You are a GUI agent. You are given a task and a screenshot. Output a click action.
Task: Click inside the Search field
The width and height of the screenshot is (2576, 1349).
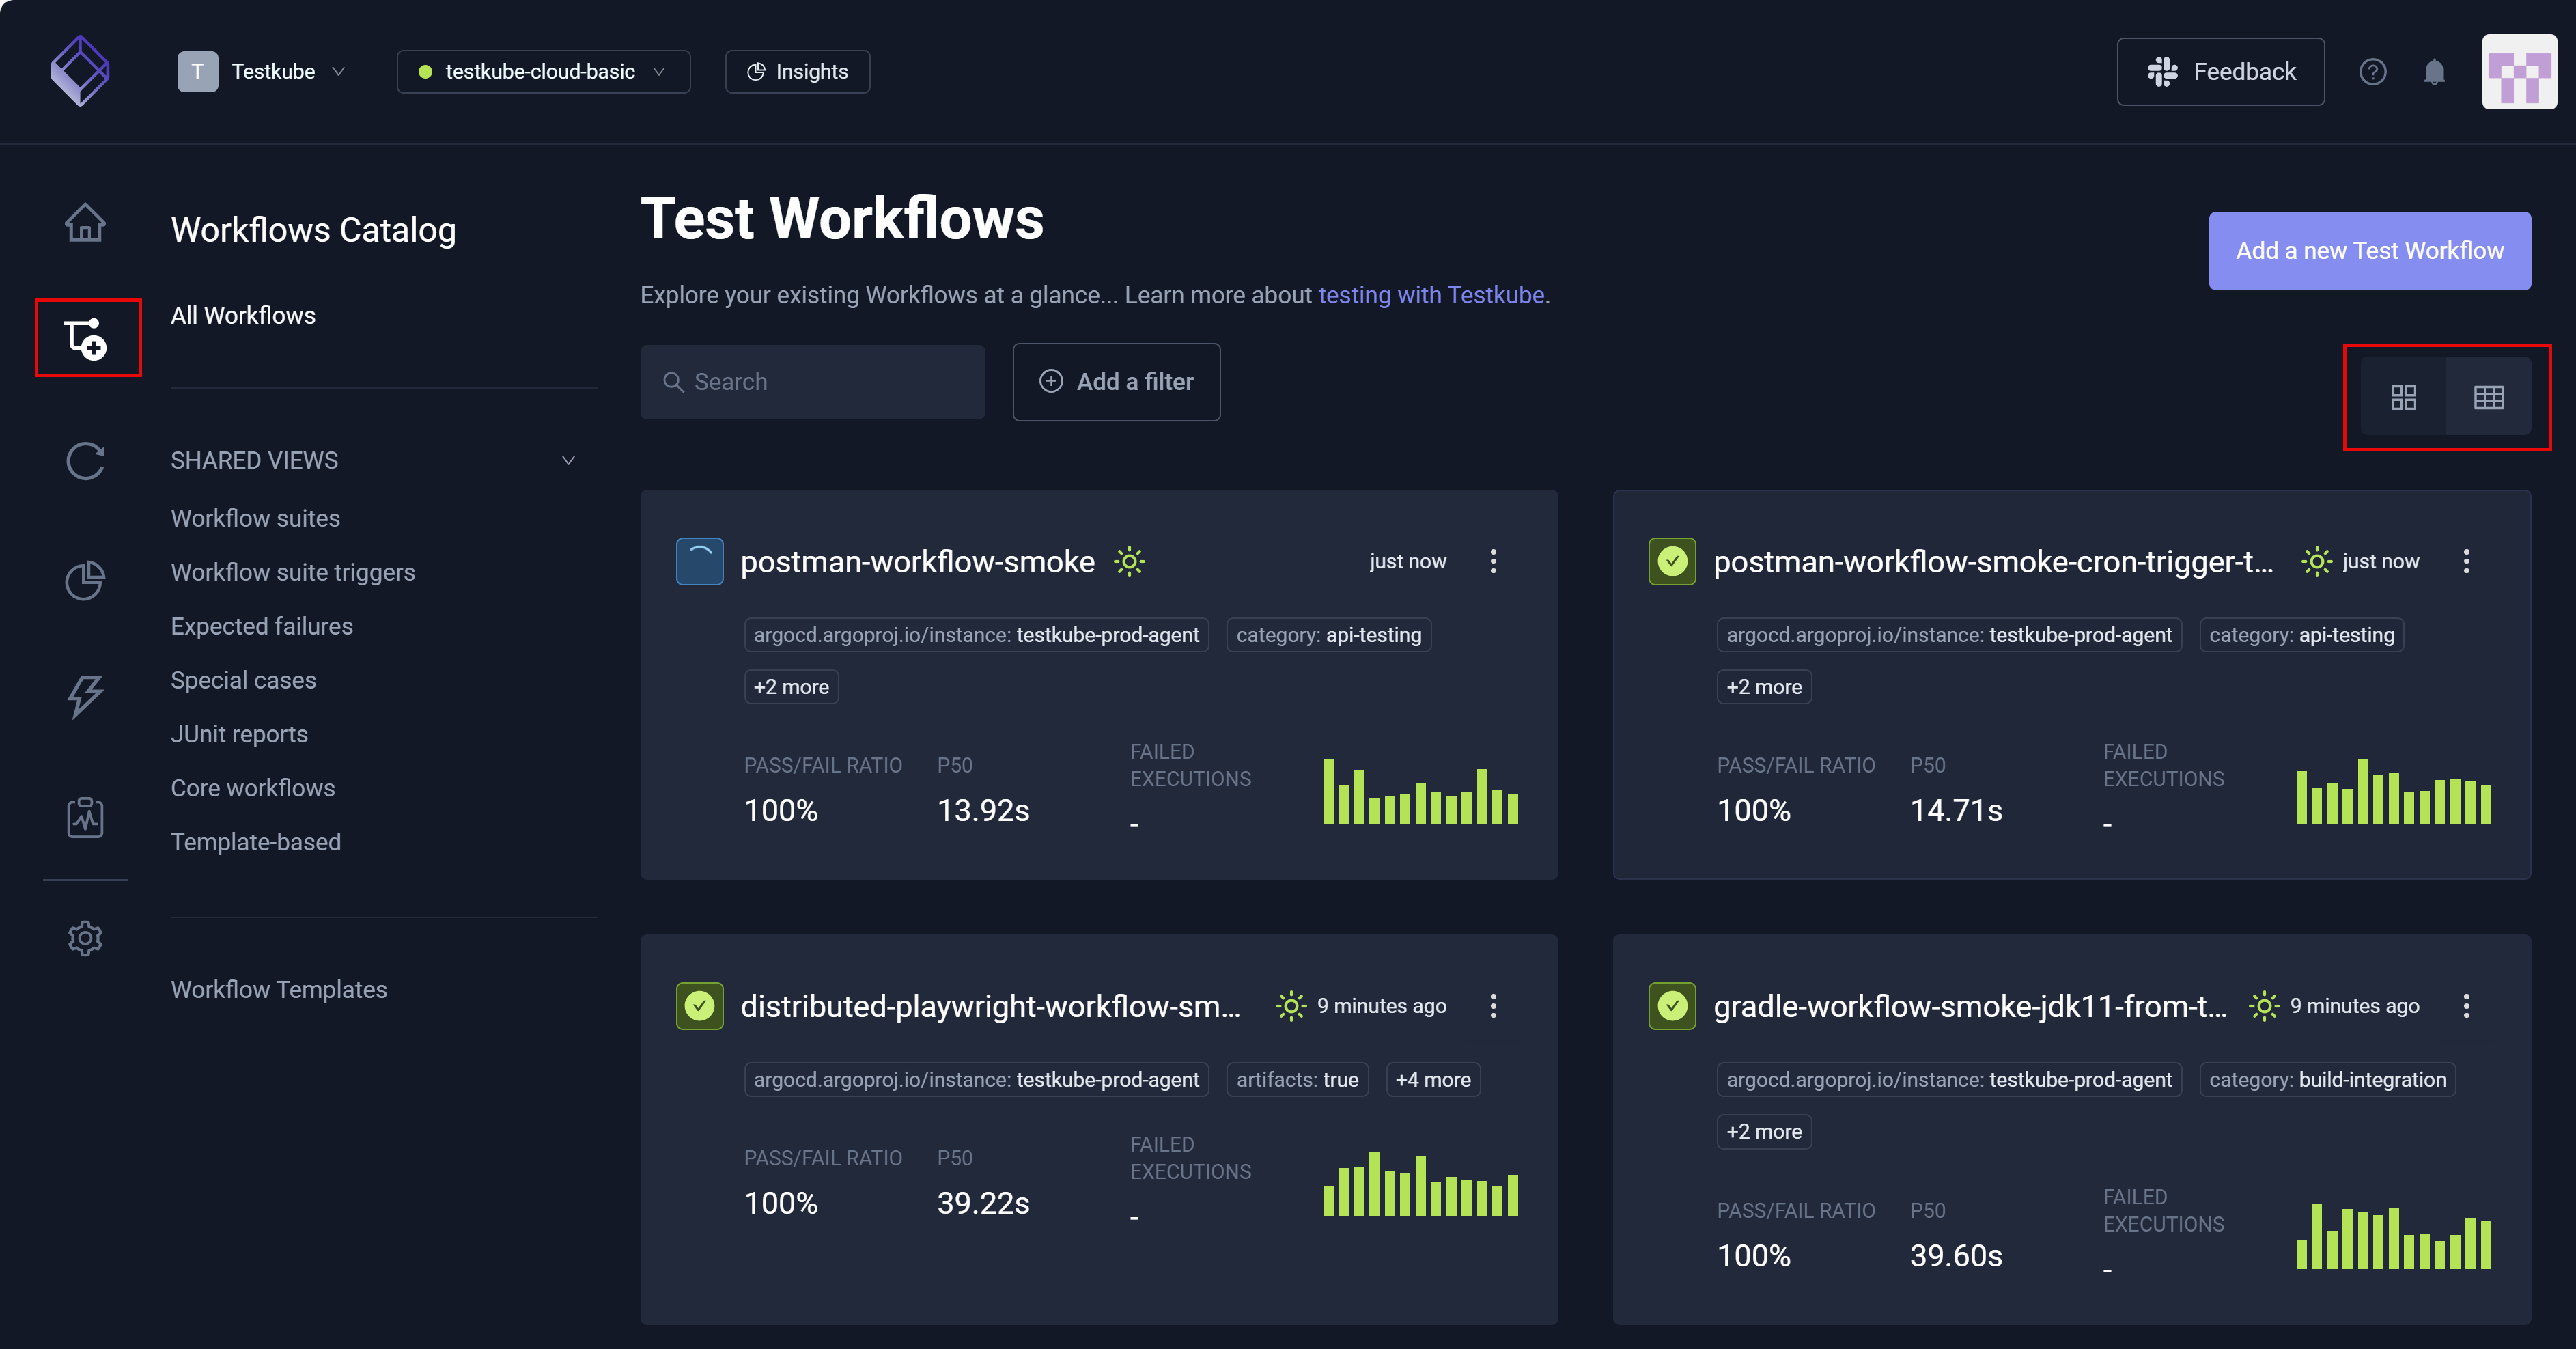point(812,381)
